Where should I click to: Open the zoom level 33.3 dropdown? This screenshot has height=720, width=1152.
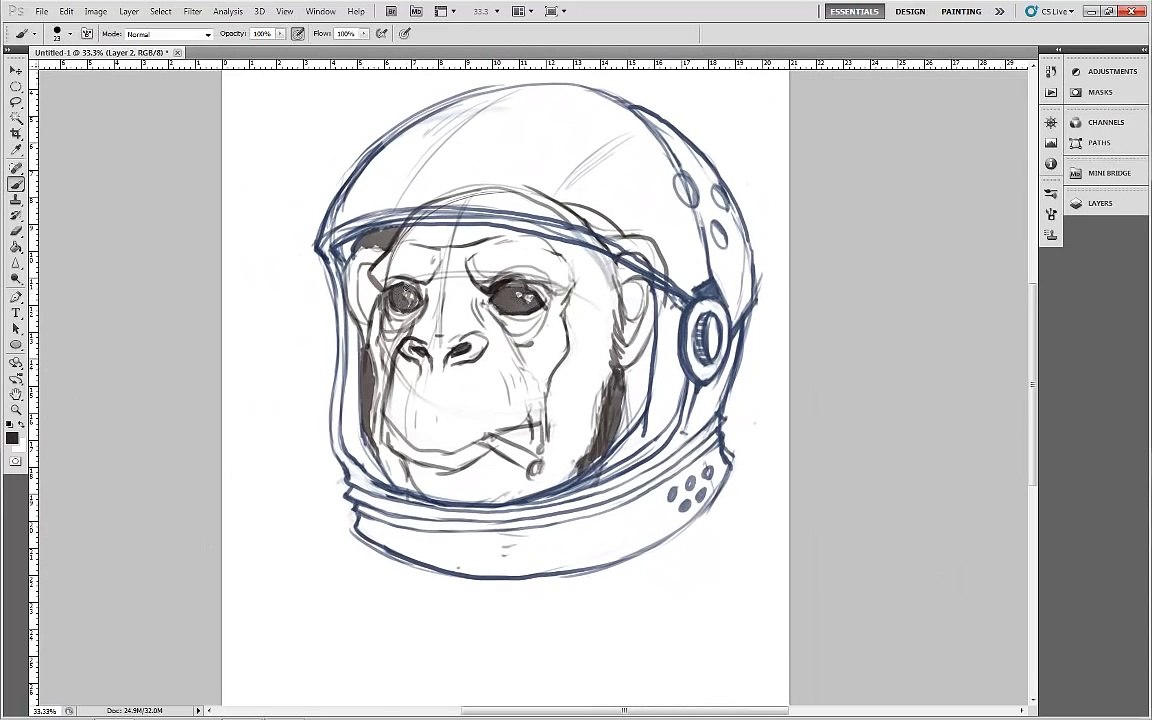(x=497, y=11)
